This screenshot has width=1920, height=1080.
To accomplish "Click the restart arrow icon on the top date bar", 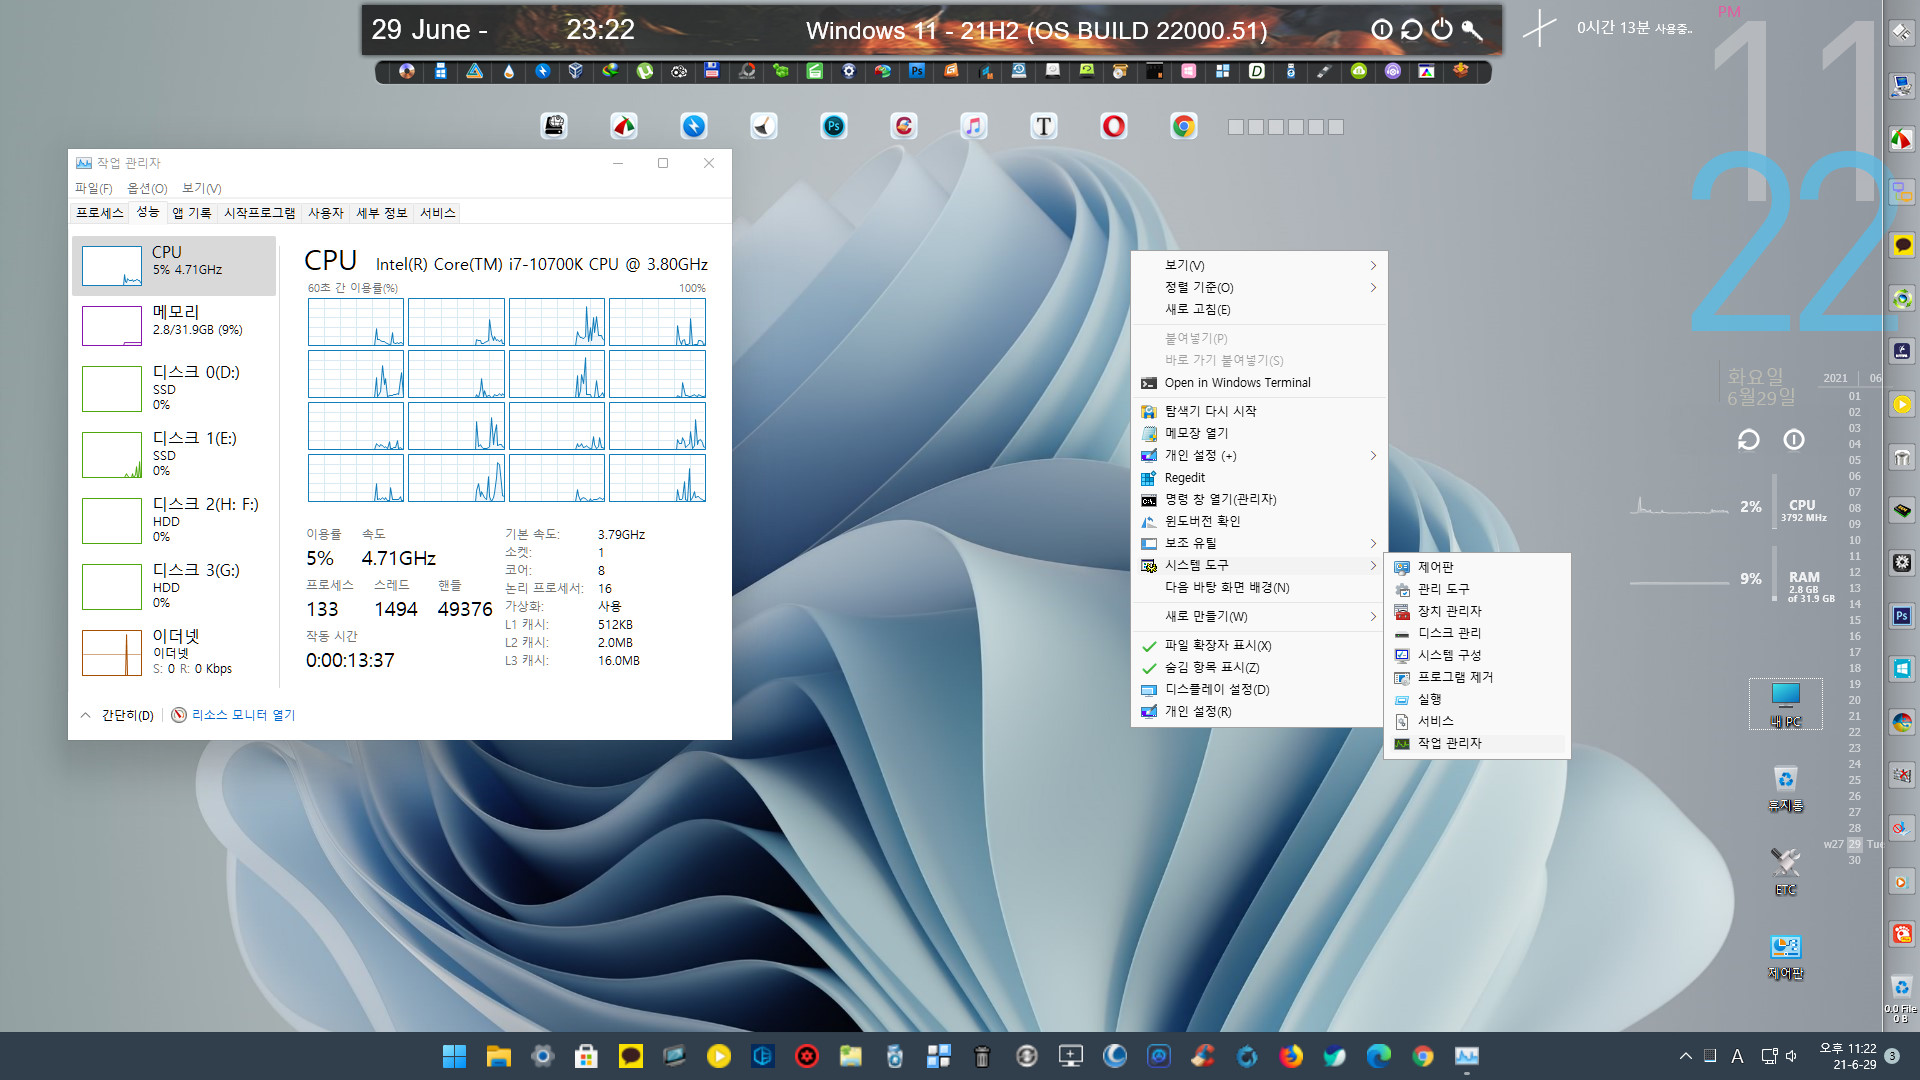I will pos(1411,30).
